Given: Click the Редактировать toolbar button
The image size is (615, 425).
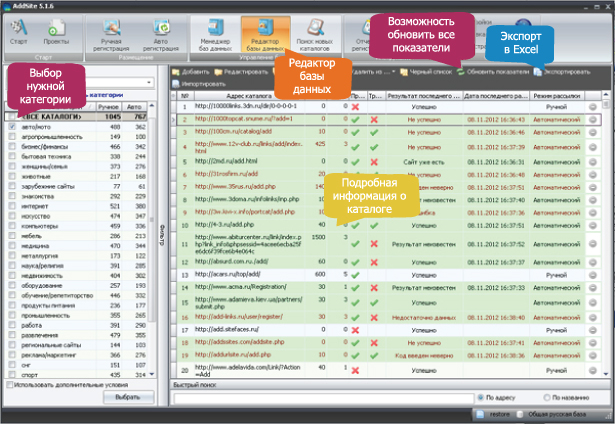Looking at the screenshot, I should (x=241, y=72).
